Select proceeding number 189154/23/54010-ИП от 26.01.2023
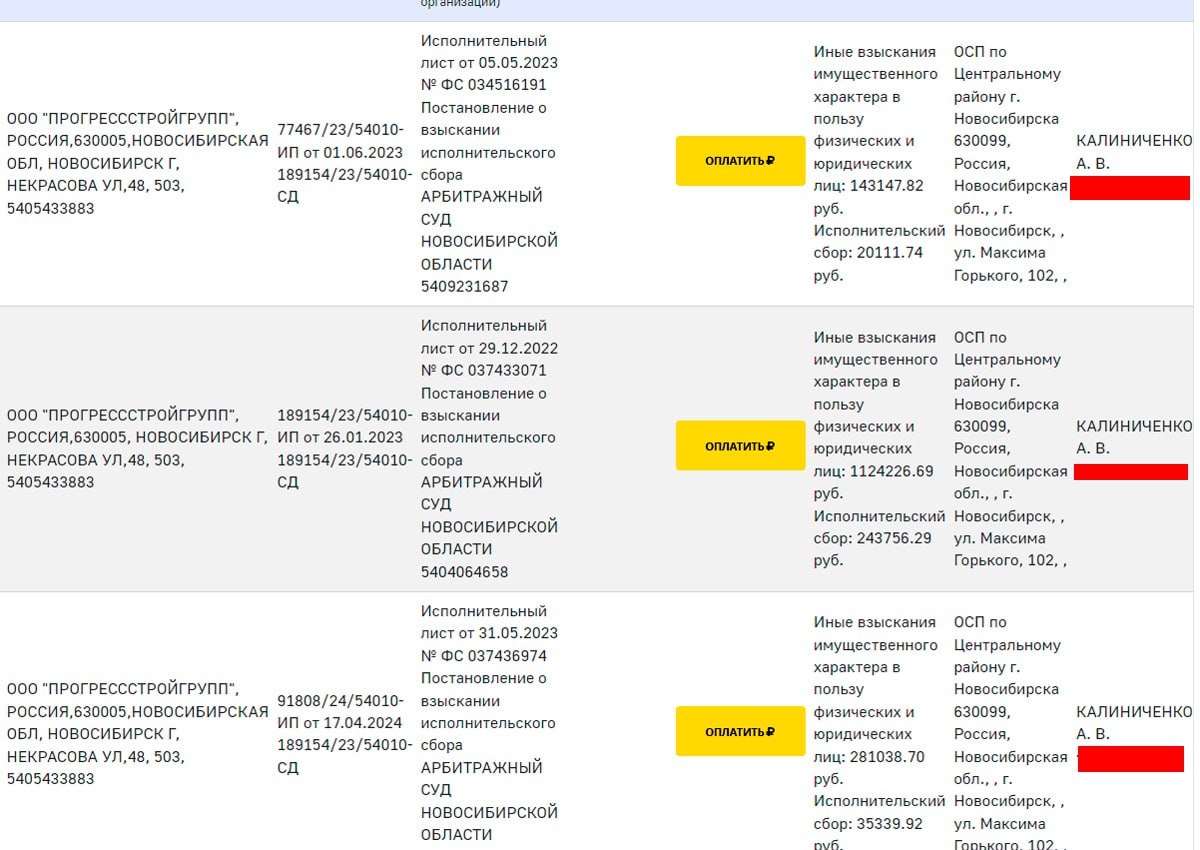Viewport: 1200px width, 850px height. pos(344,426)
